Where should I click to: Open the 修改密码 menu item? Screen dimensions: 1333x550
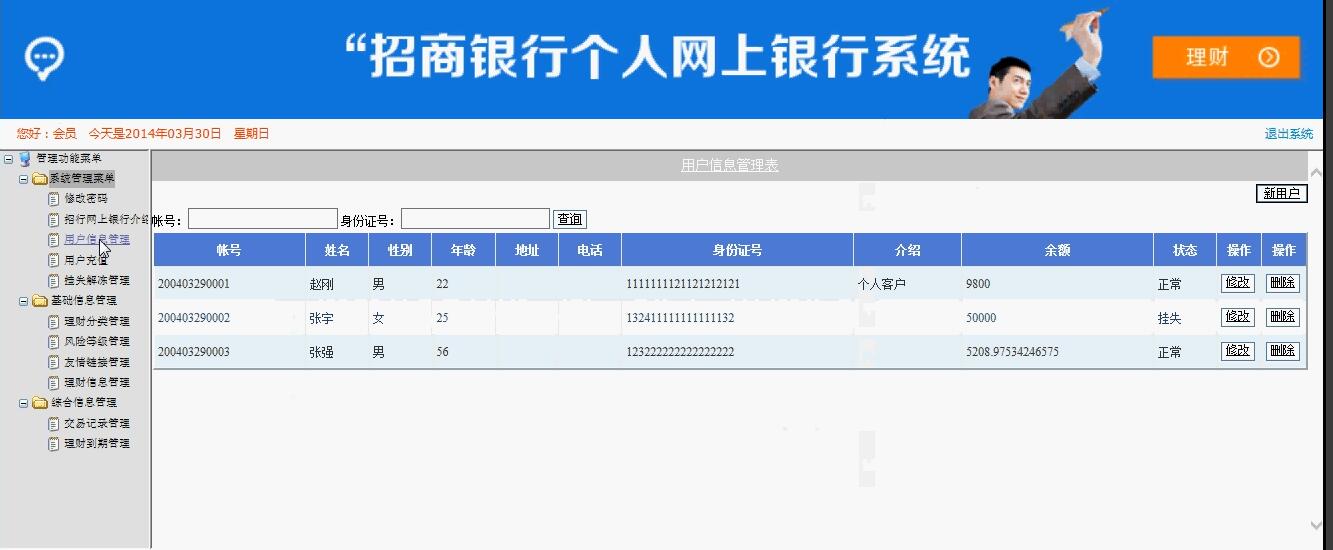pyautogui.click(x=86, y=199)
